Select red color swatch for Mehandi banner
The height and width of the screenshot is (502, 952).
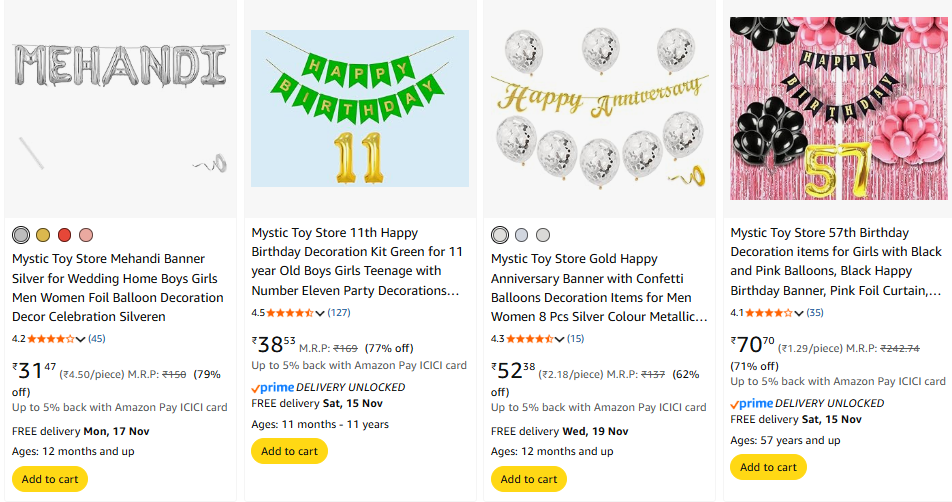(64, 235)
